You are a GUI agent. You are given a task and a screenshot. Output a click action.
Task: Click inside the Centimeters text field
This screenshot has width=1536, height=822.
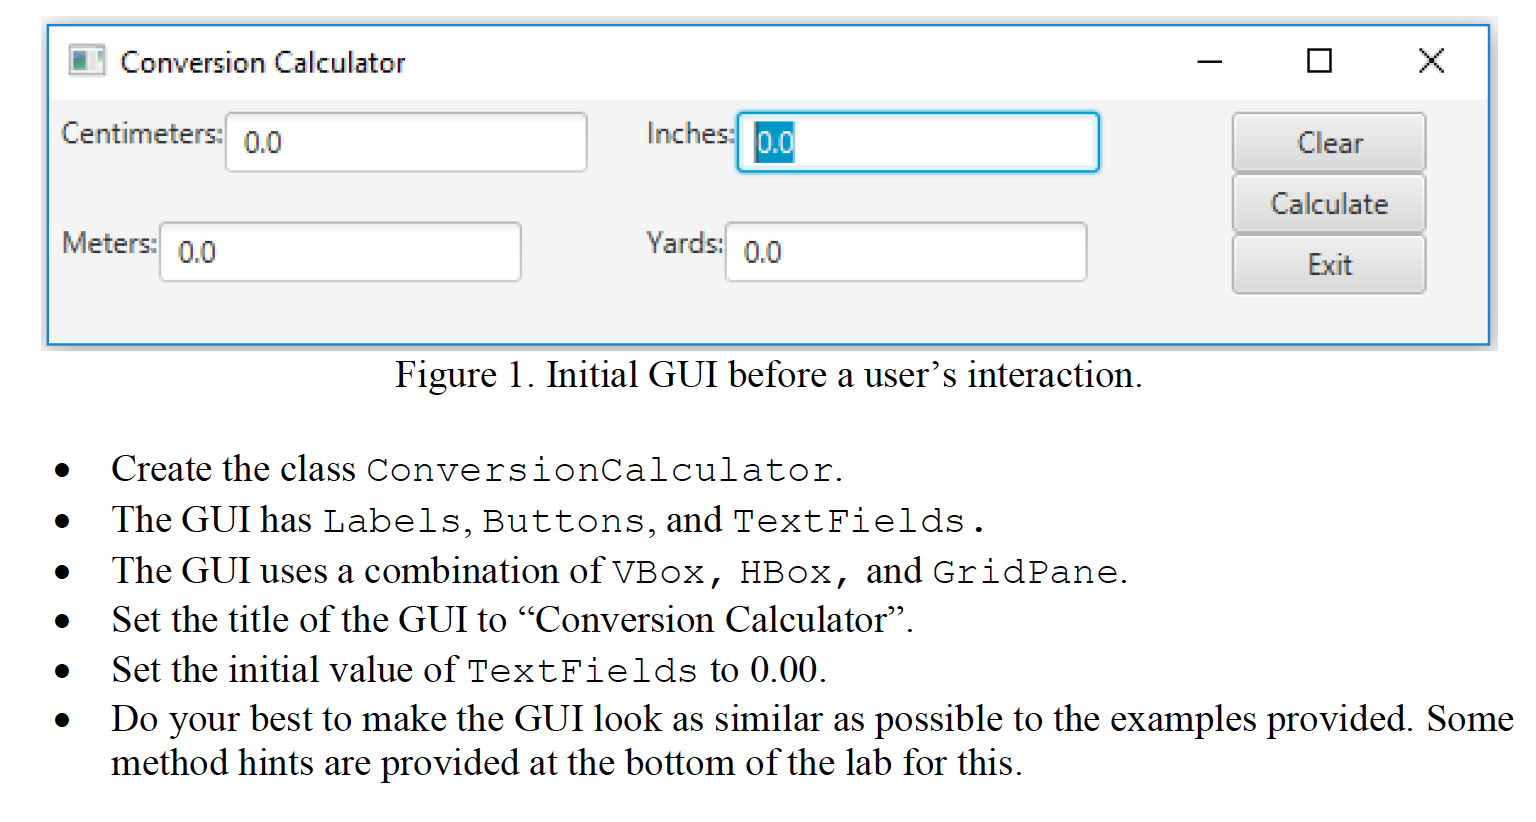405,142
